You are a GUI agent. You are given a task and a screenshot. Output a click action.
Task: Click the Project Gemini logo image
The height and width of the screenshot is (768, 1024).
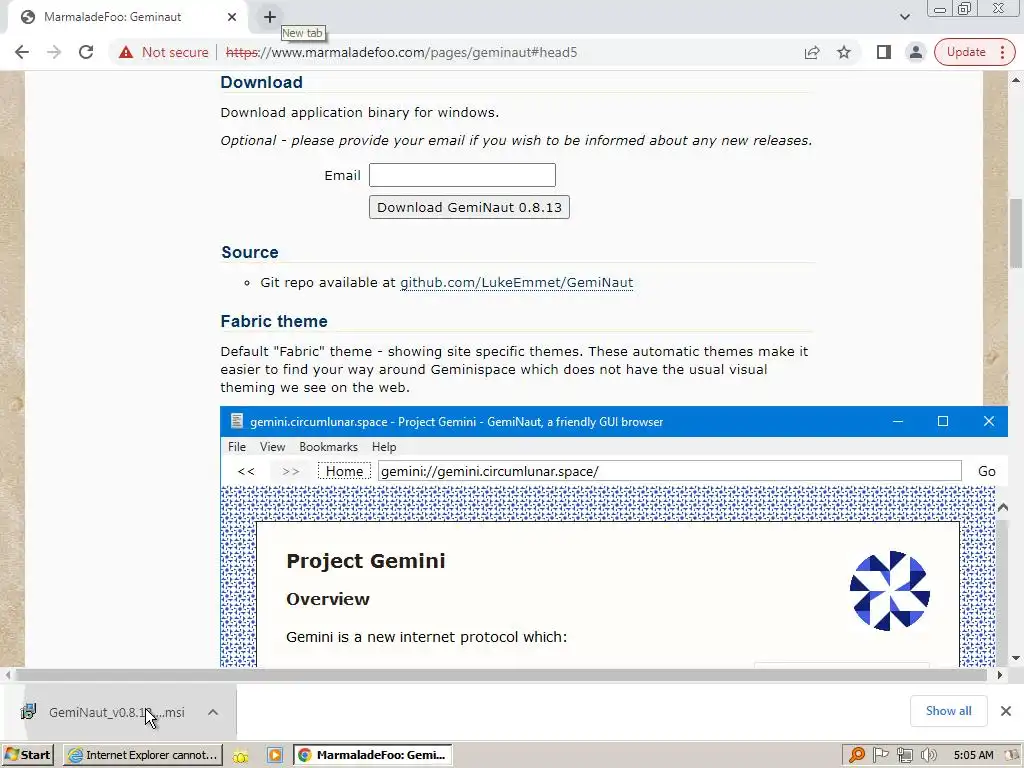[x=889, y=591]
